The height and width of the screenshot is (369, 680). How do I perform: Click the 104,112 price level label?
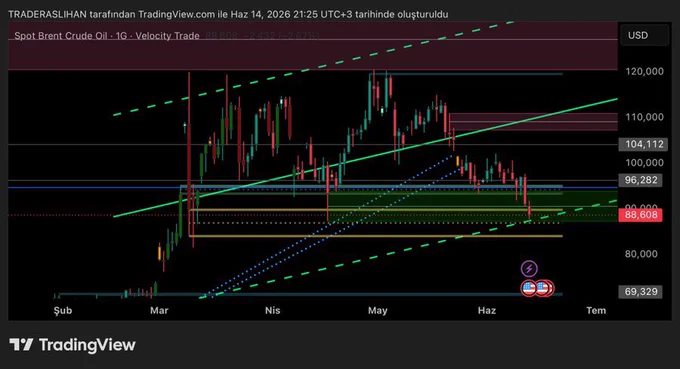click(644, 144)
